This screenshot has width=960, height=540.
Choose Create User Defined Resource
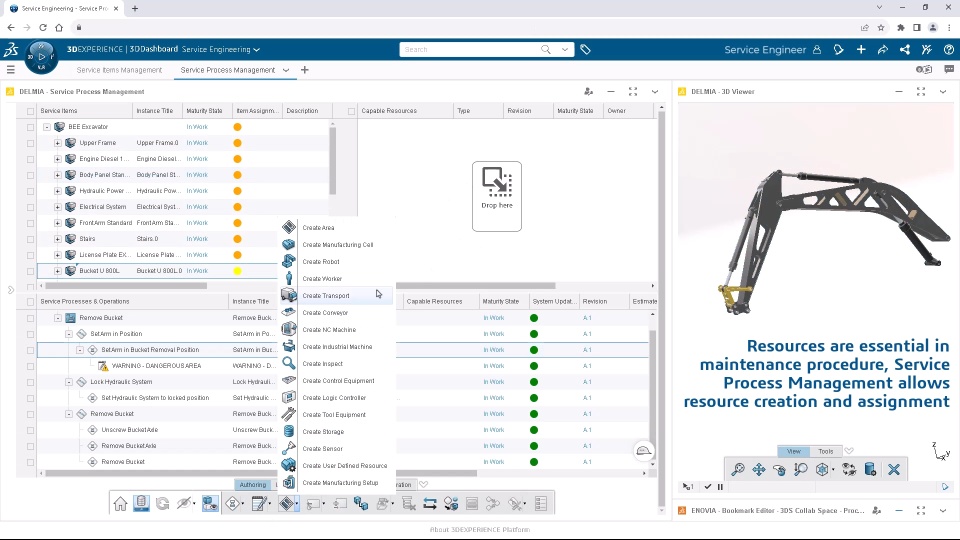coord(337,465)
